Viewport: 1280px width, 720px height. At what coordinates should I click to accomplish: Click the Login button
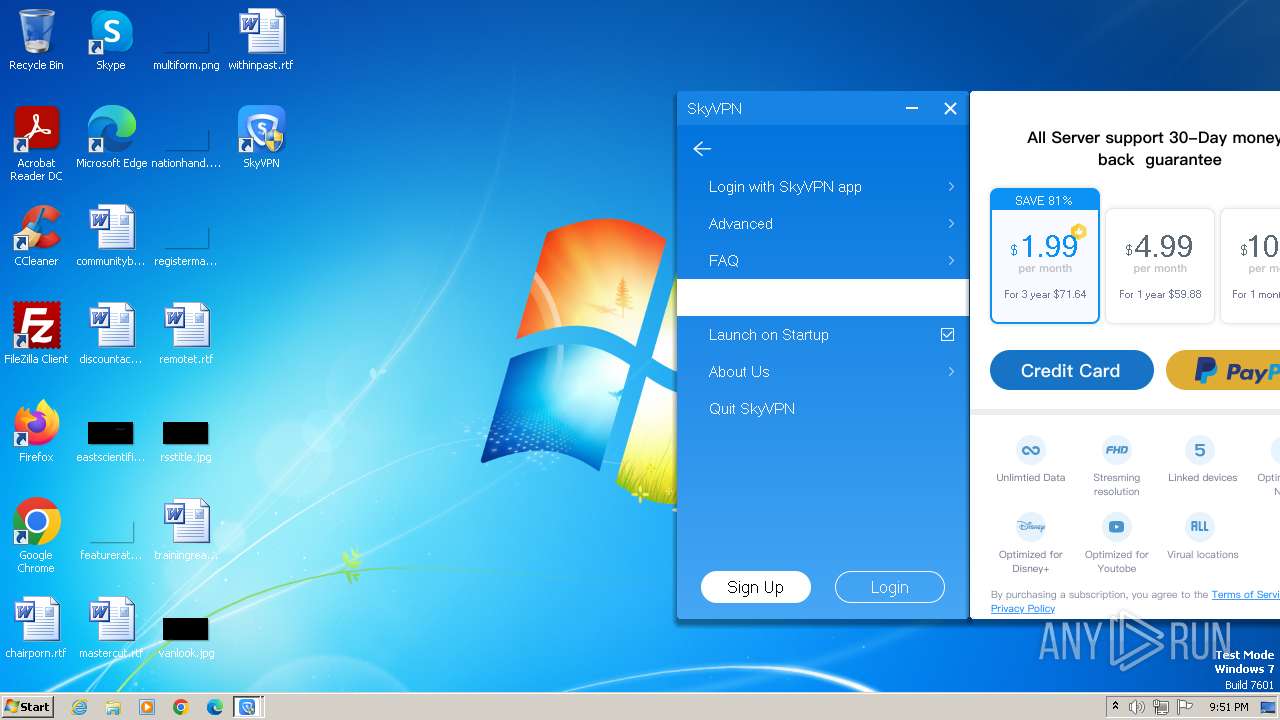889,587
